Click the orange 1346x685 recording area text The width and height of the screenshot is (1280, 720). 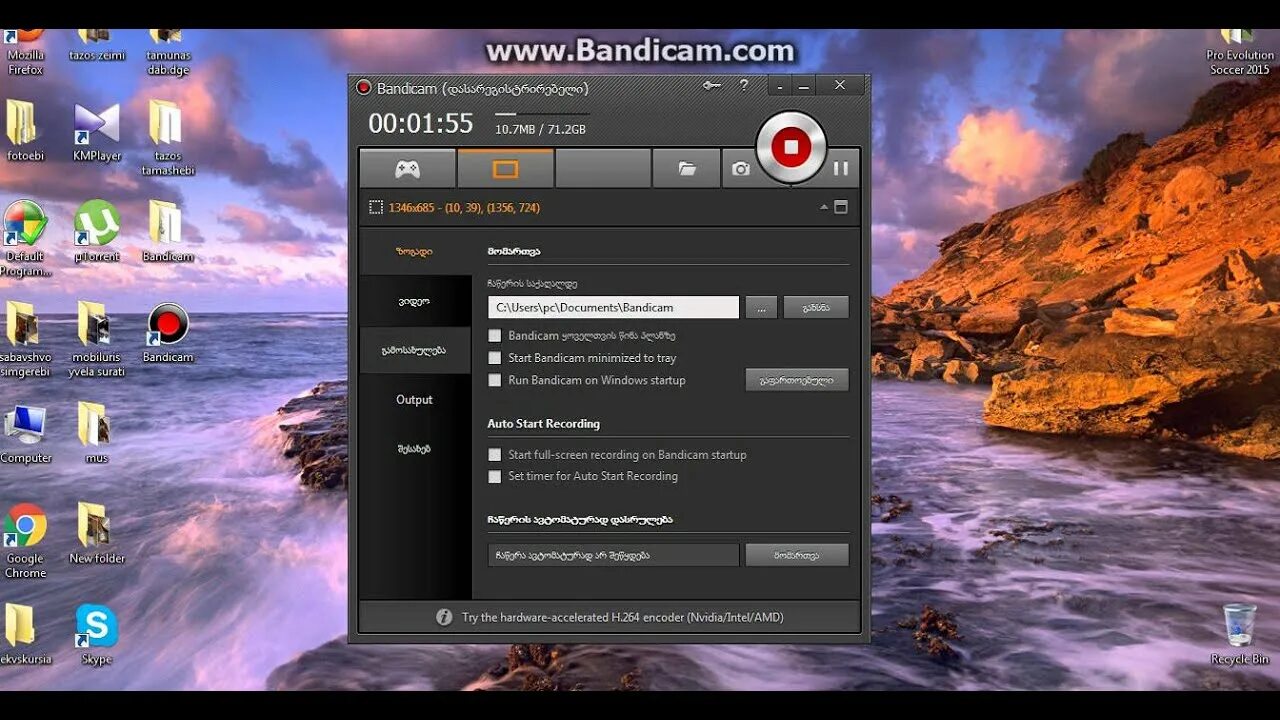tap(464, 208)
